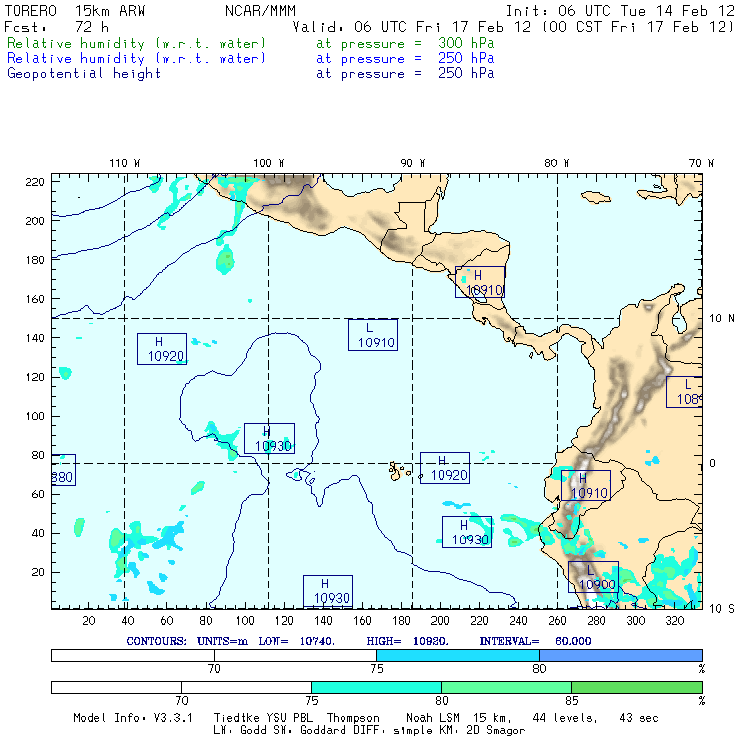
Task: Click the cyan 75-80% segment on upper colorbar
Action: tap(457, 654)
